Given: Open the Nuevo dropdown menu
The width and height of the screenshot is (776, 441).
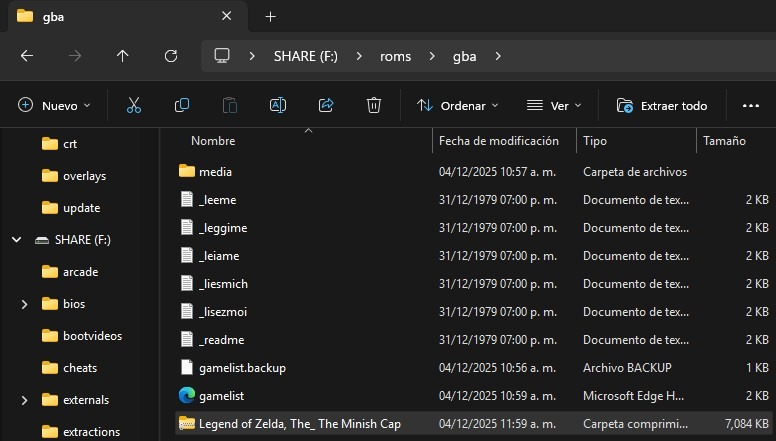Looking at the screenshot, I should tap(54, 105).
